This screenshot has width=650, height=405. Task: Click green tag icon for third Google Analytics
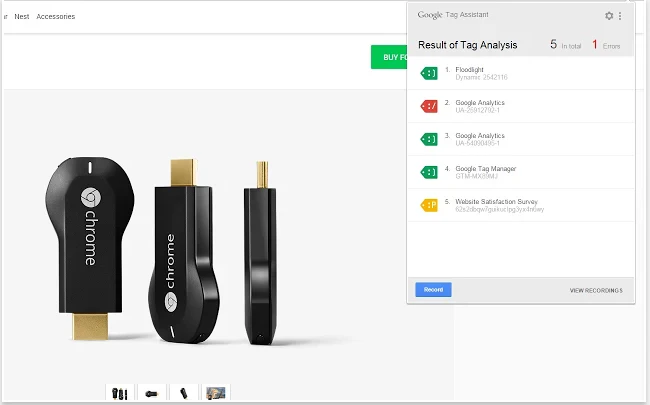[x=429, y=139]
